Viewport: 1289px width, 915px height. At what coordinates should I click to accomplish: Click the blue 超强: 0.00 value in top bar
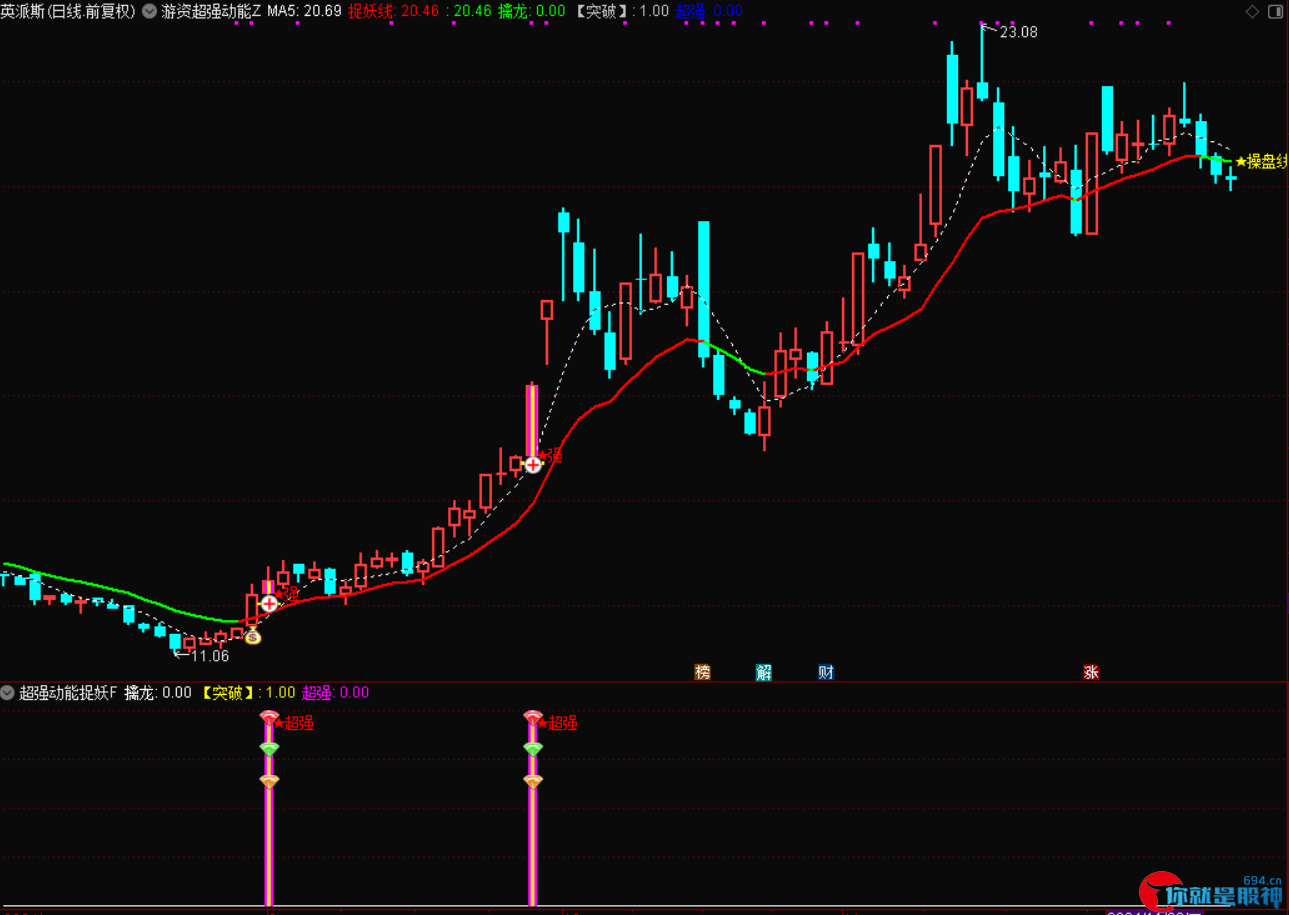709,12
